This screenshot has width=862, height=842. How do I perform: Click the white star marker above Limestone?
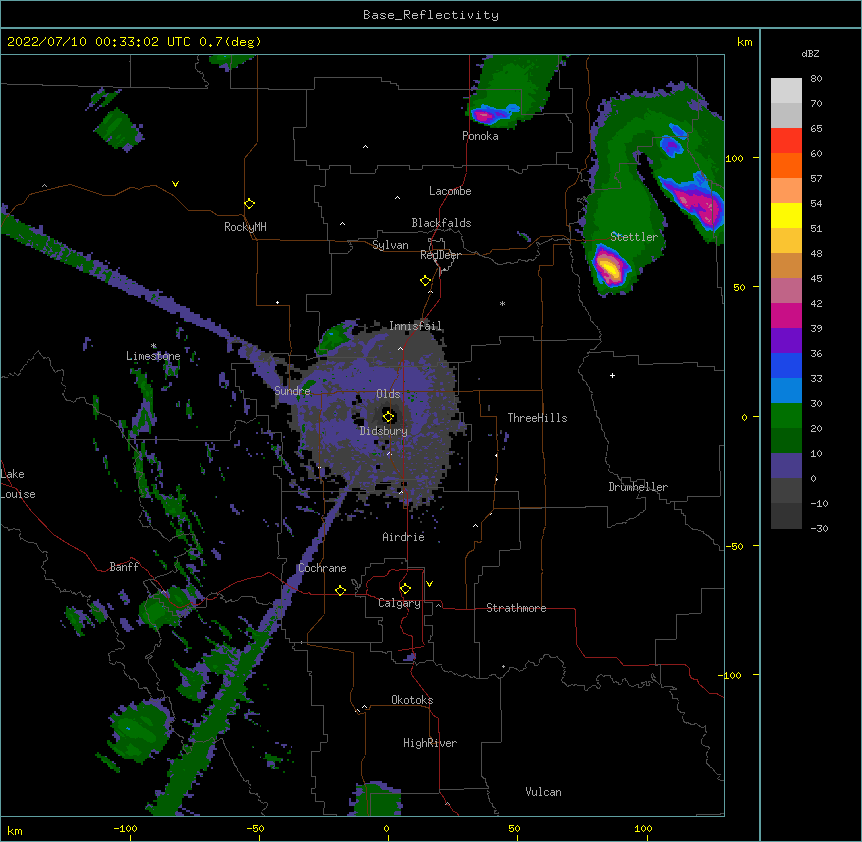coord(153,346)
